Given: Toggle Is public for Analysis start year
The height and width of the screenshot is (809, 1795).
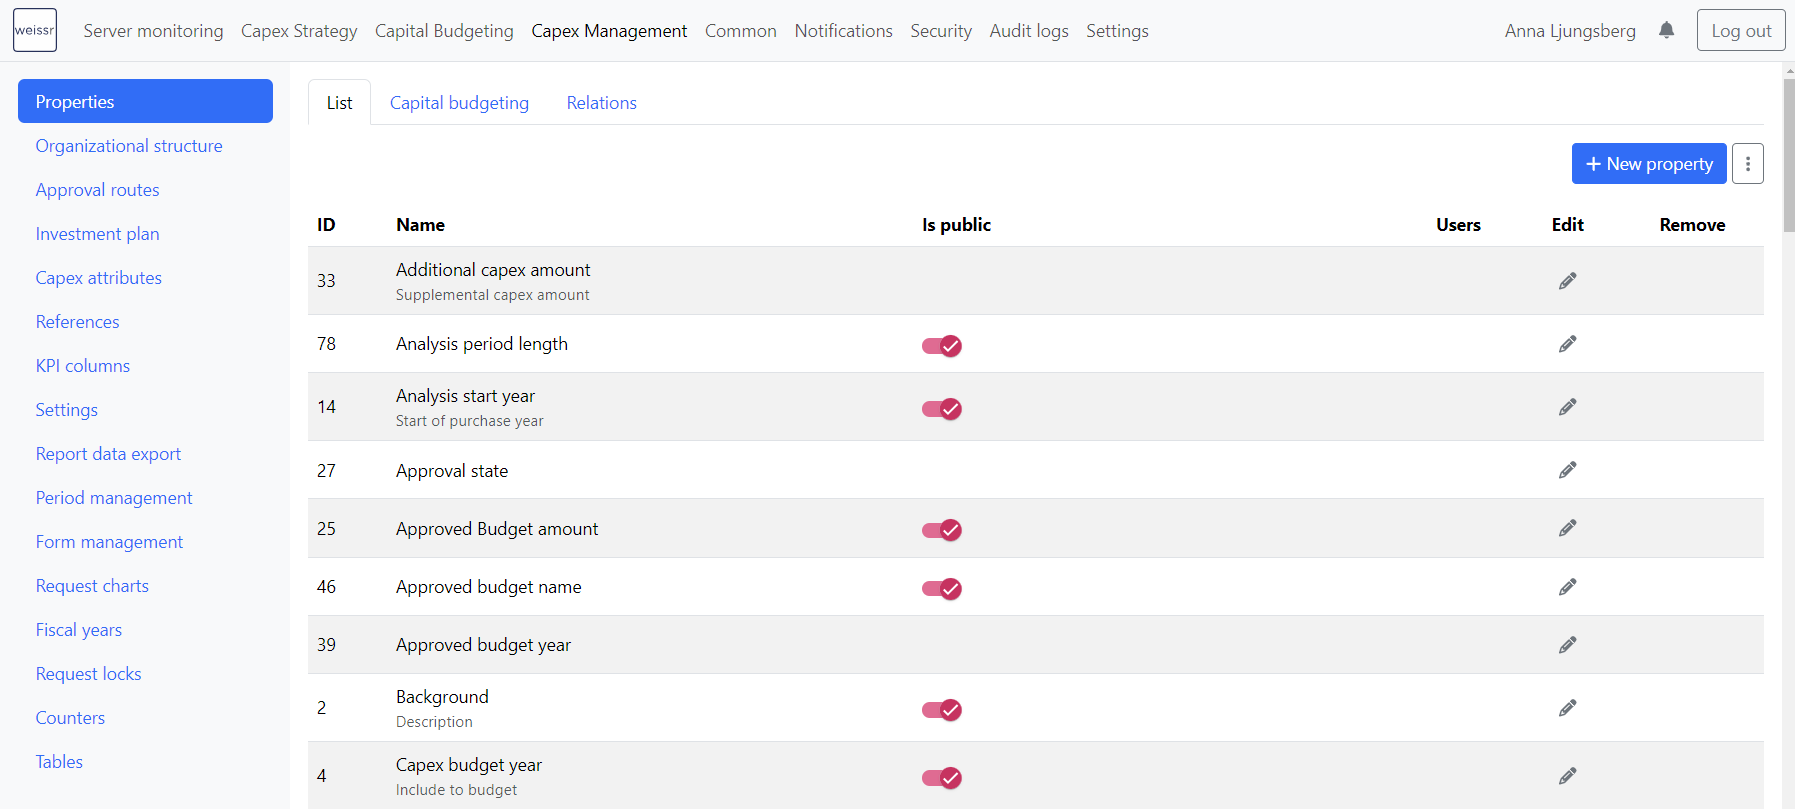Looking at the screenshot, I should click(941, 409).
